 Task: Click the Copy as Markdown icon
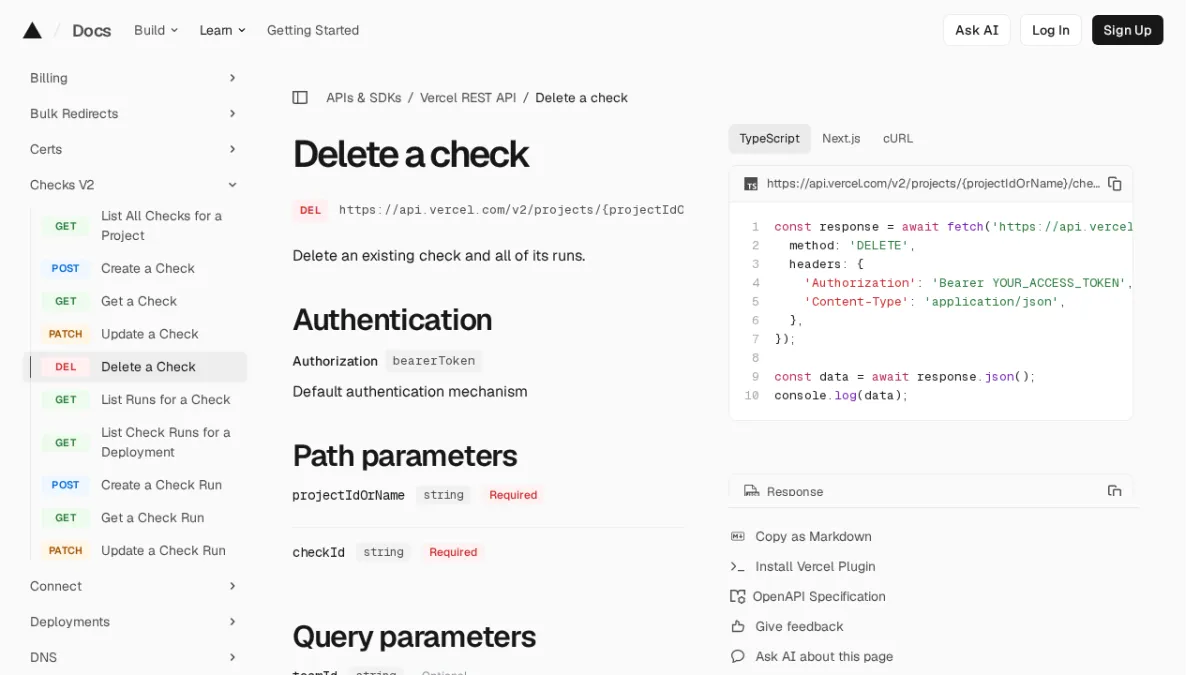coord(738,537)
